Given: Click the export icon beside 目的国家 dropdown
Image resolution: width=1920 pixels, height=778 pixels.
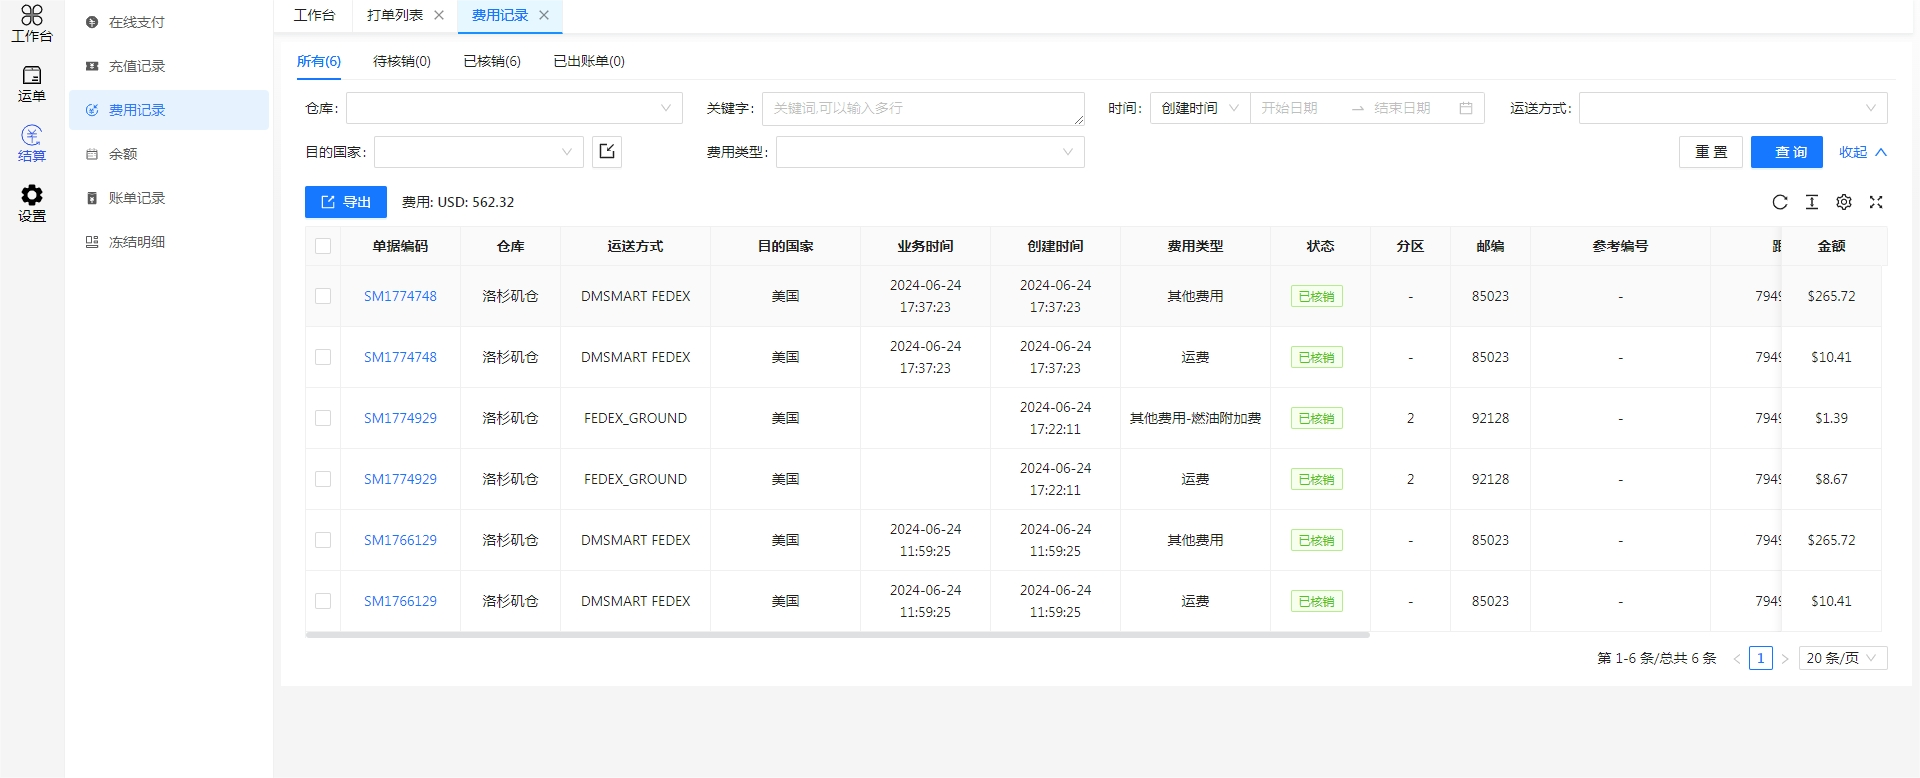Looking at the screenshot, I should (x=607, y=152).
